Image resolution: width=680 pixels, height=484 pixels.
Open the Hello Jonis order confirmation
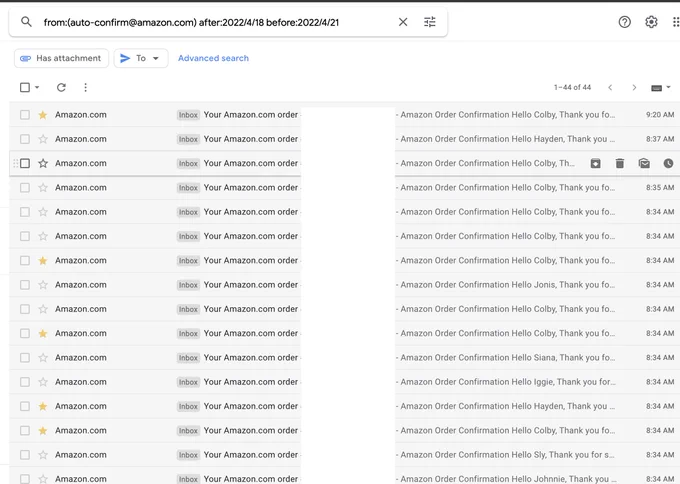[x=345, y=285]
